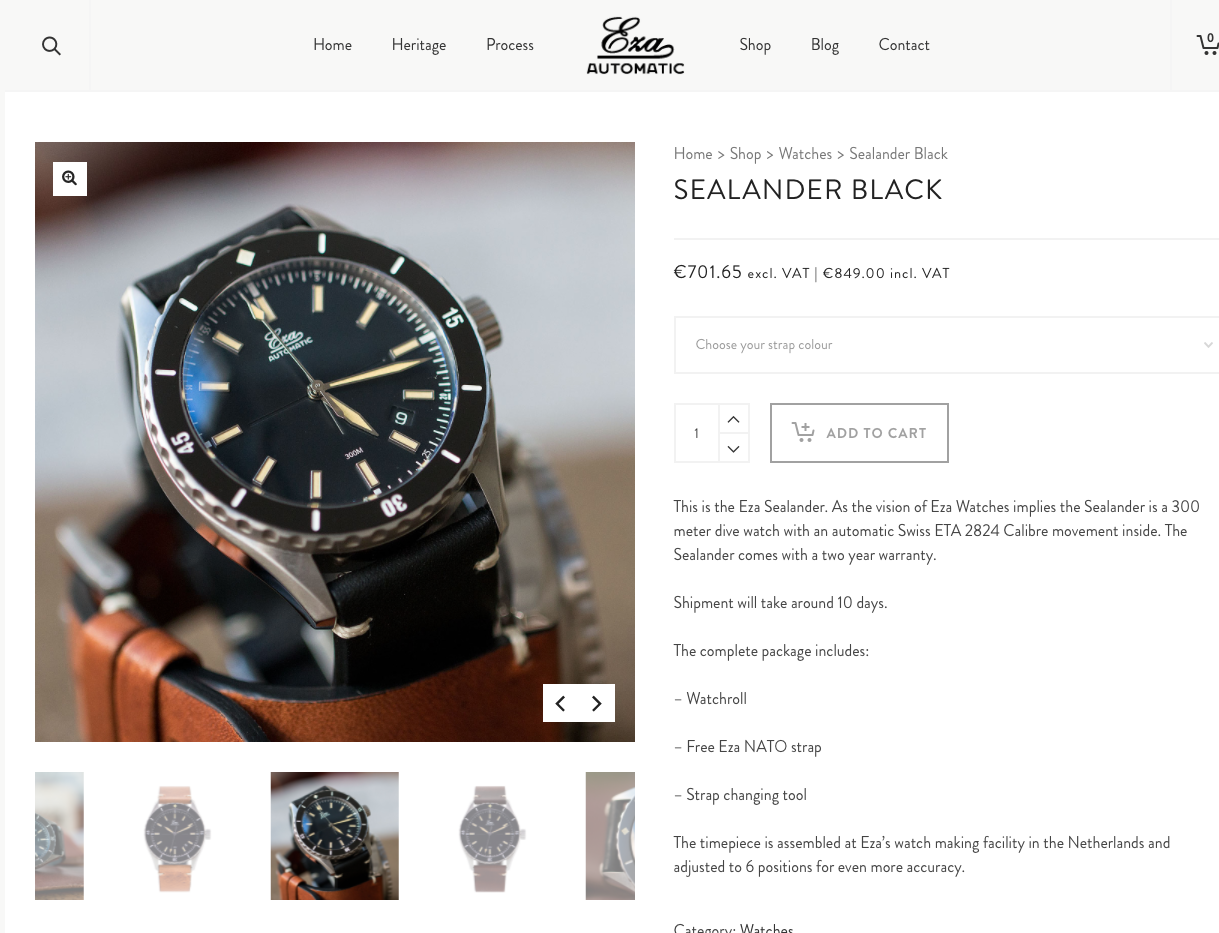This screenshot has width=1219, height=933.
Task: Open the shopping cart icon
Action: coord(1208,44)
